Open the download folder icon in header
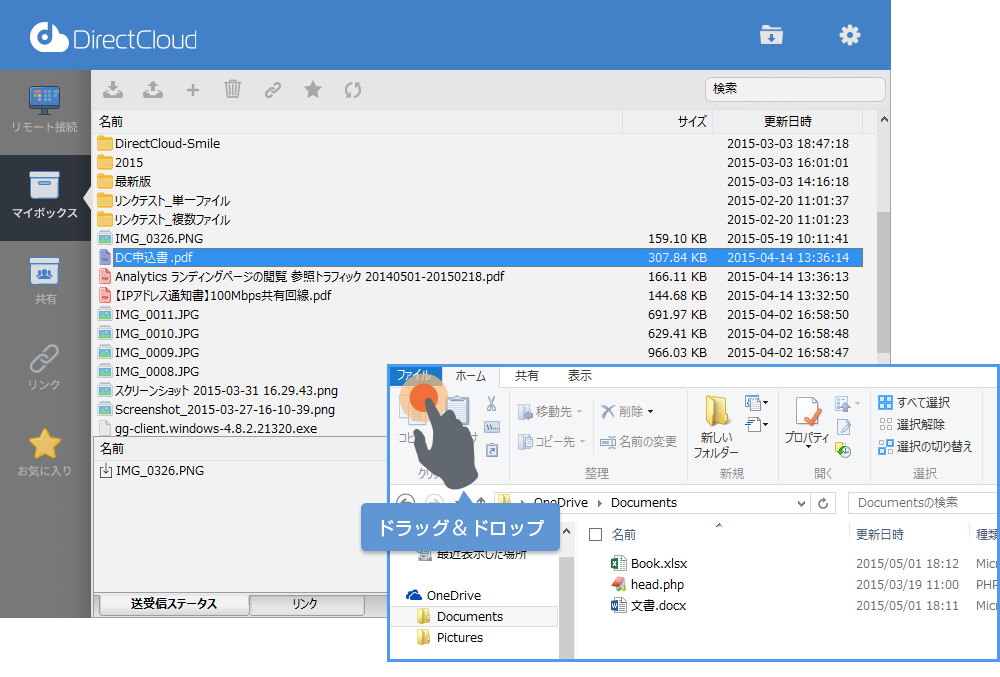The image size is (1000, 677). tap(771, 35)
